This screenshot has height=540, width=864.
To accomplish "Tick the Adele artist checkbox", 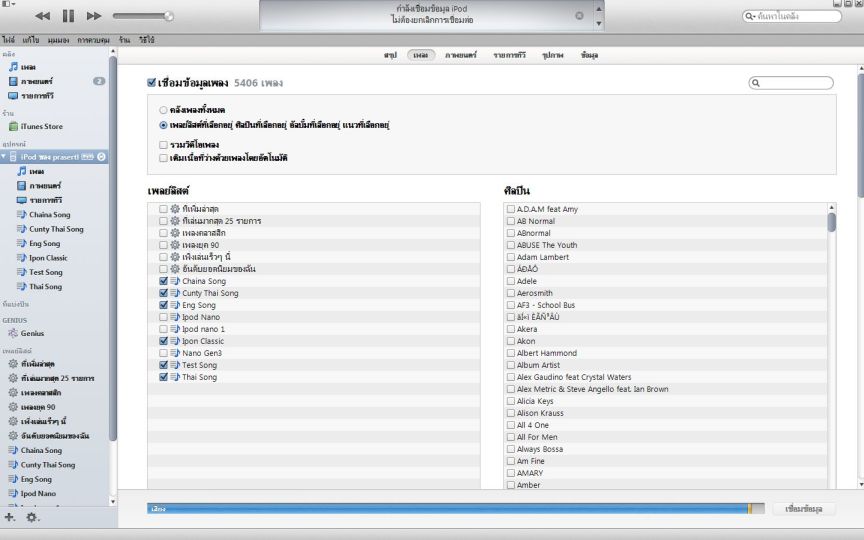I will point(511,281).
